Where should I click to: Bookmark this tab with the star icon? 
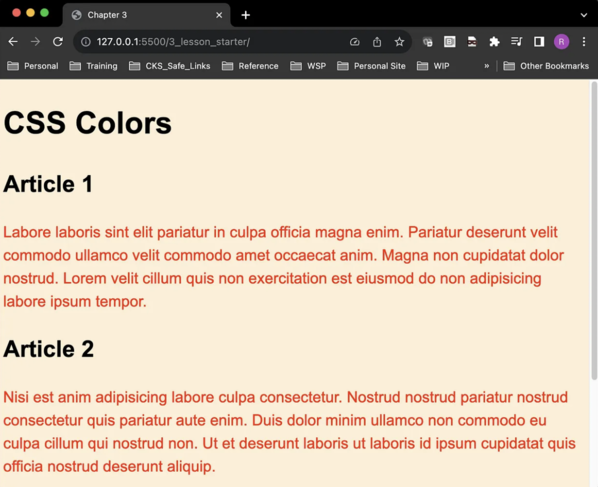tap(399, 42)
